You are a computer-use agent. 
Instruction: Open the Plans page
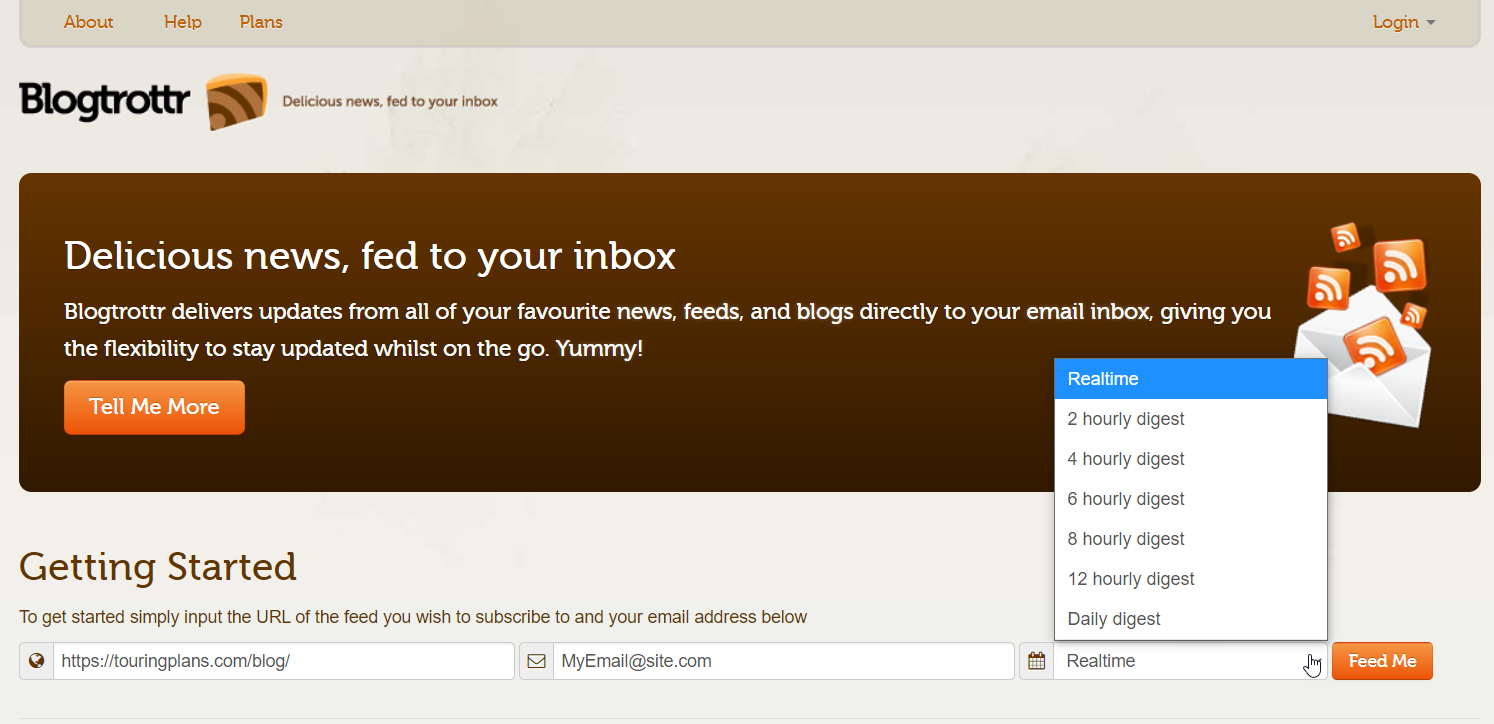261,22
